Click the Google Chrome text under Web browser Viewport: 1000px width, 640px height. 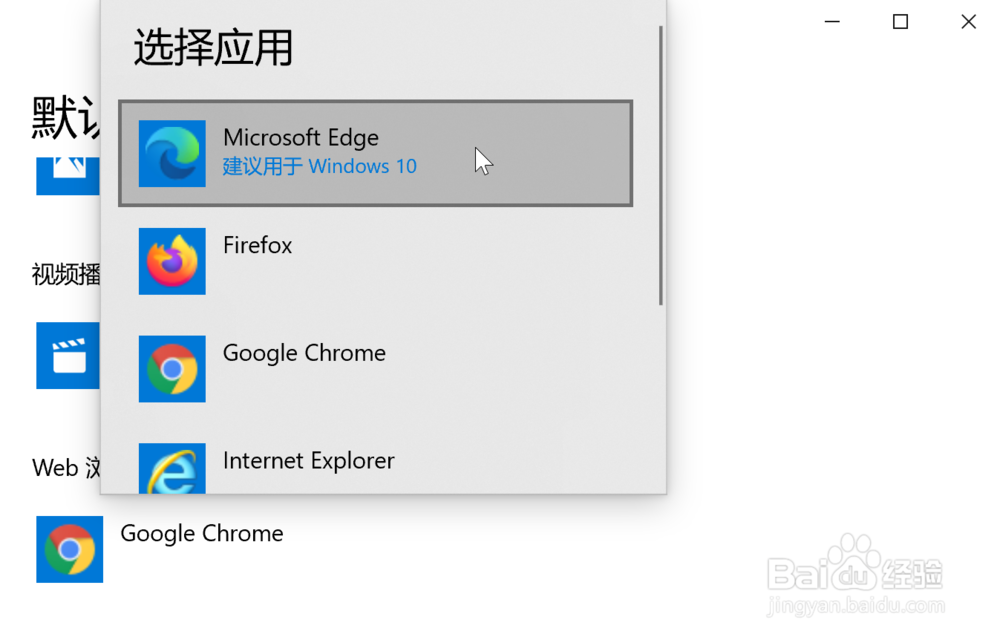point(202,534)
